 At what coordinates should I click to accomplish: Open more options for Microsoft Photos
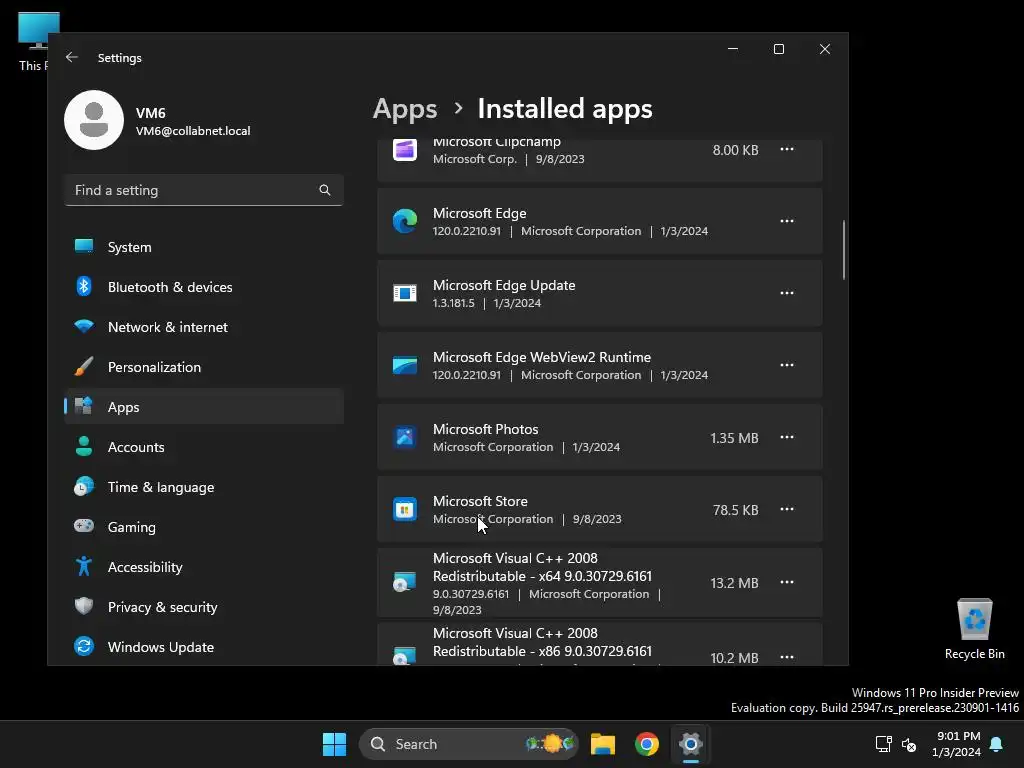(787, 437)
